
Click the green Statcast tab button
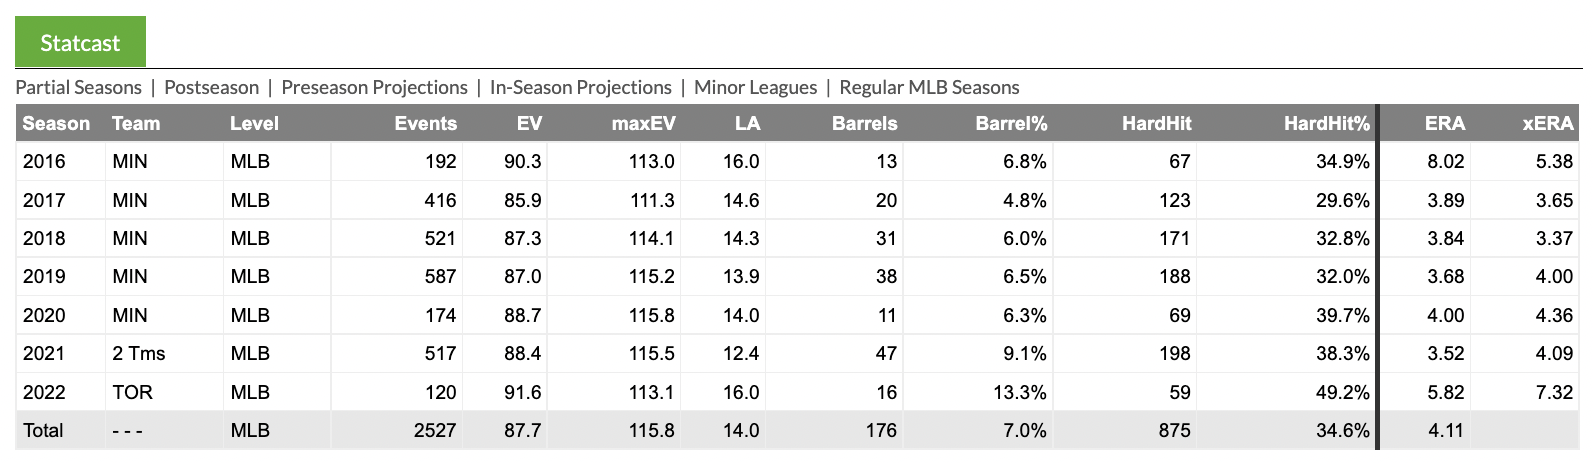(x=80, y=42)
